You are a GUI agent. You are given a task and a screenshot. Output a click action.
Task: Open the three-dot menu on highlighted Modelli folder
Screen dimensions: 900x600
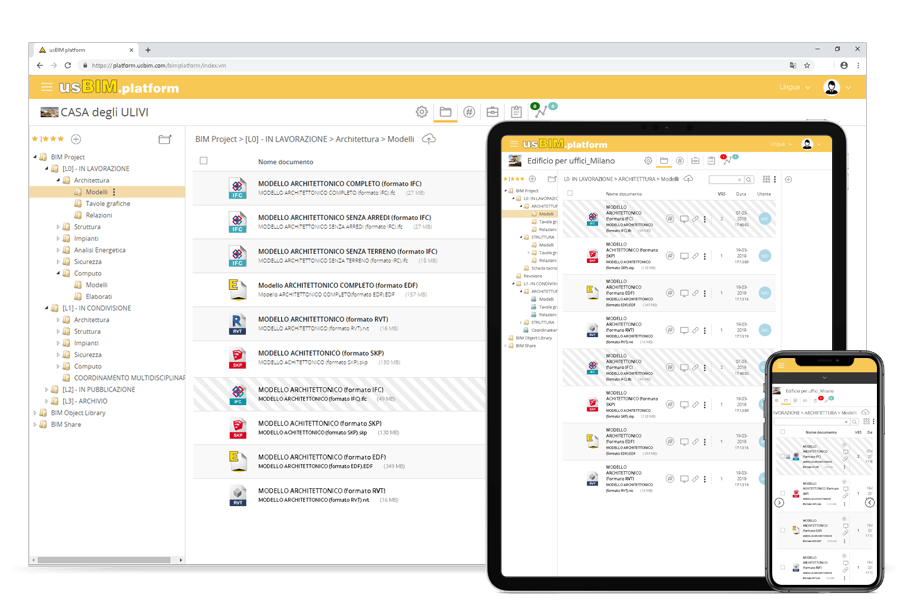(x=114, y=192)
